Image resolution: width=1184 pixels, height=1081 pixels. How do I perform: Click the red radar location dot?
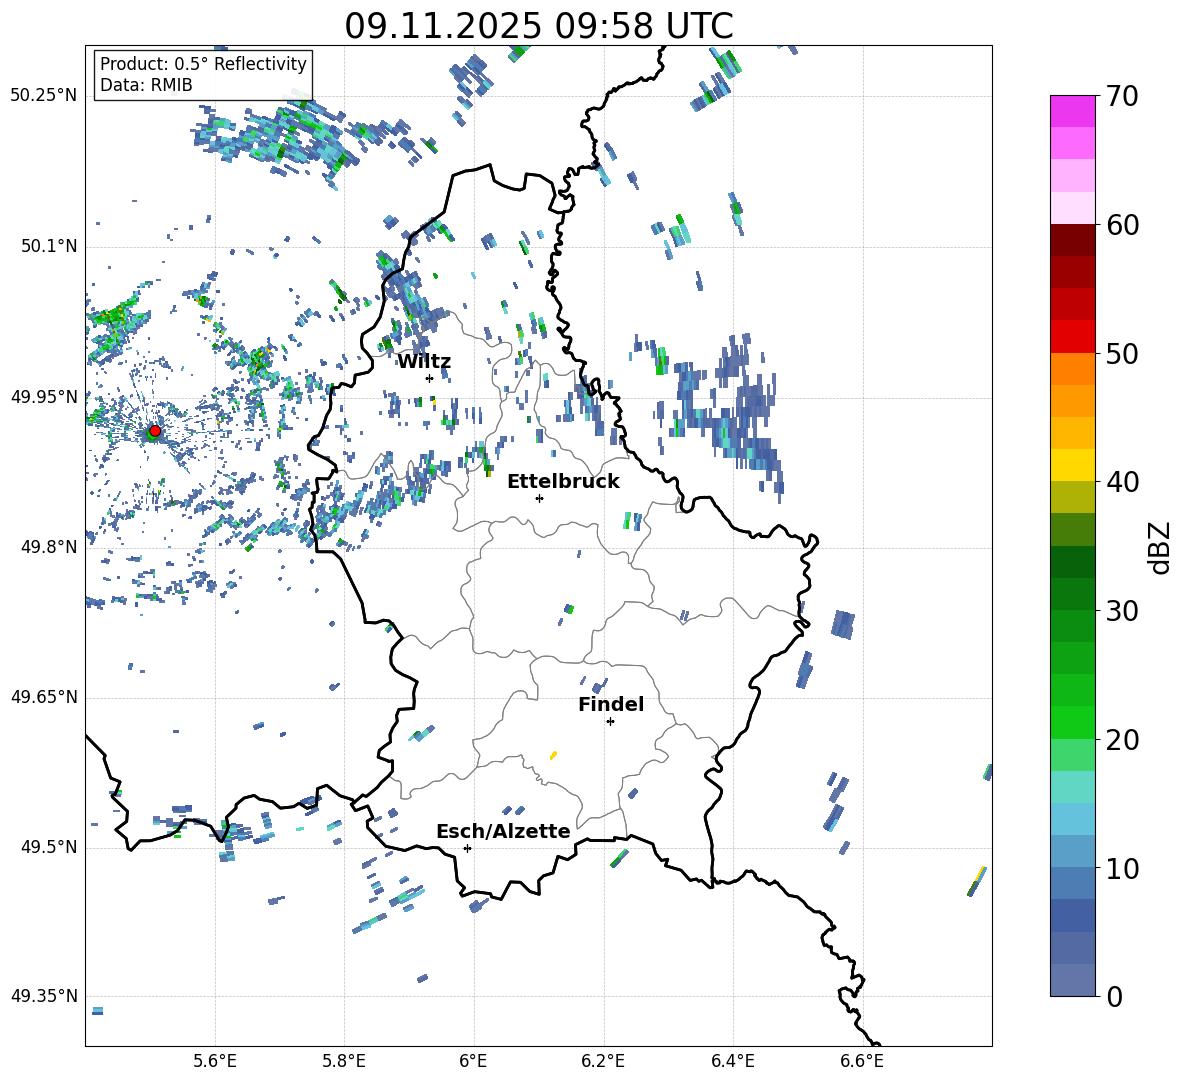click(x=155, y=430)
